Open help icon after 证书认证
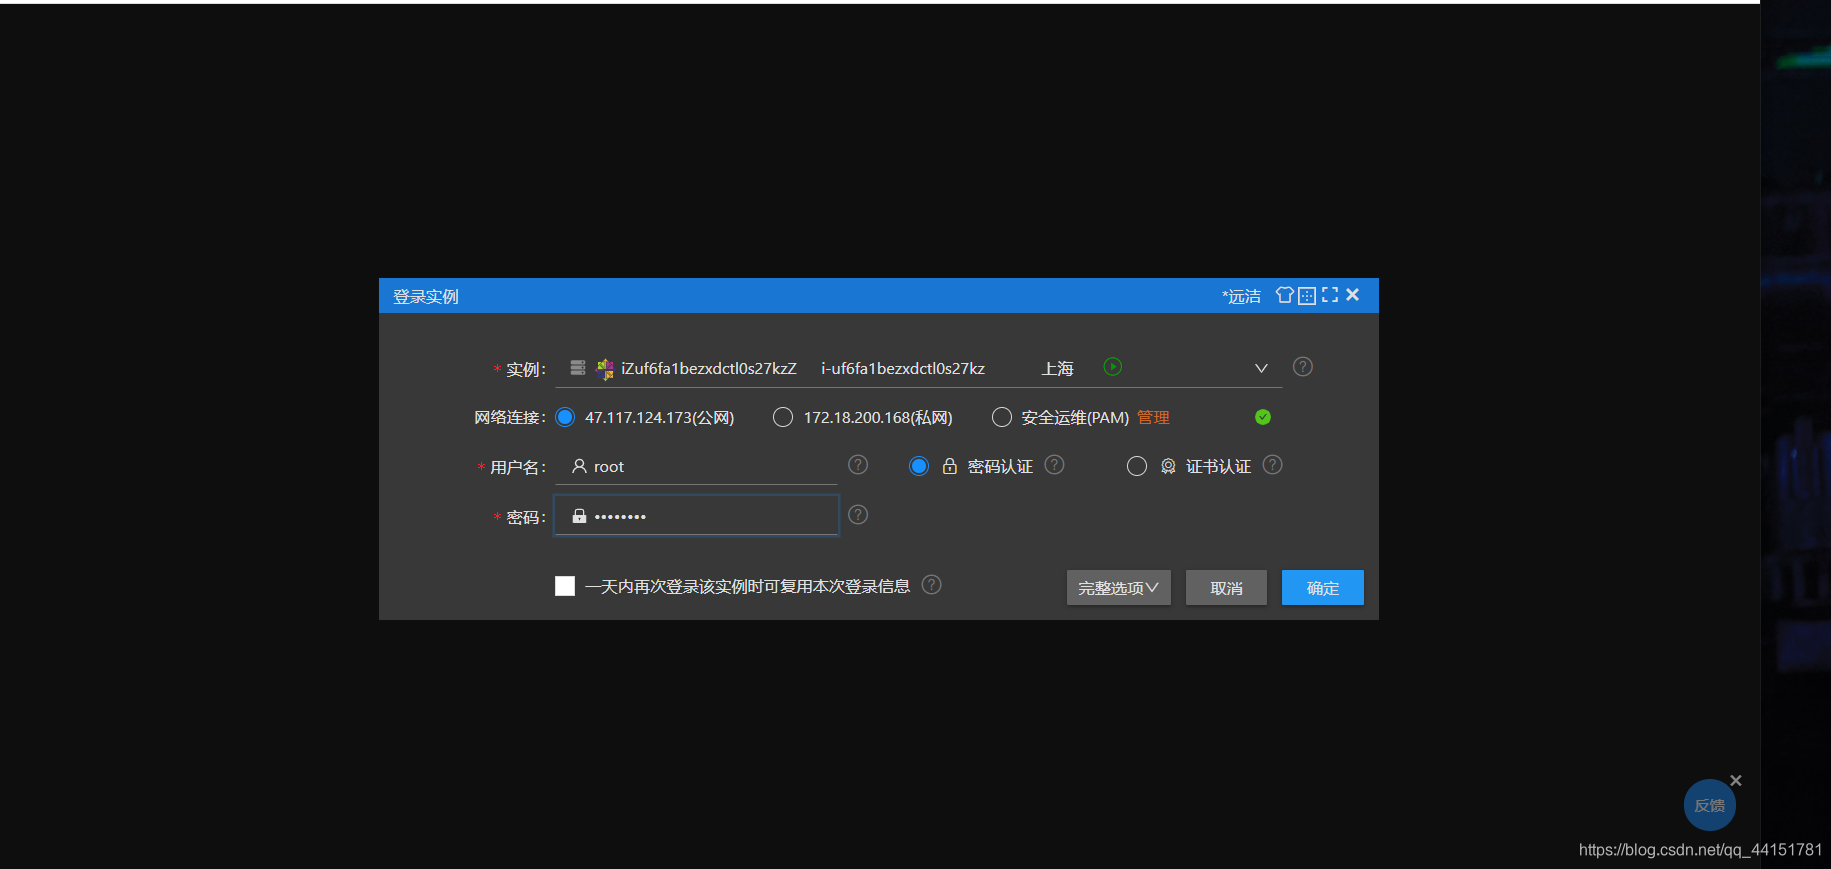This screenshot has width=1831, height=869. click(x=1272, y=465)
